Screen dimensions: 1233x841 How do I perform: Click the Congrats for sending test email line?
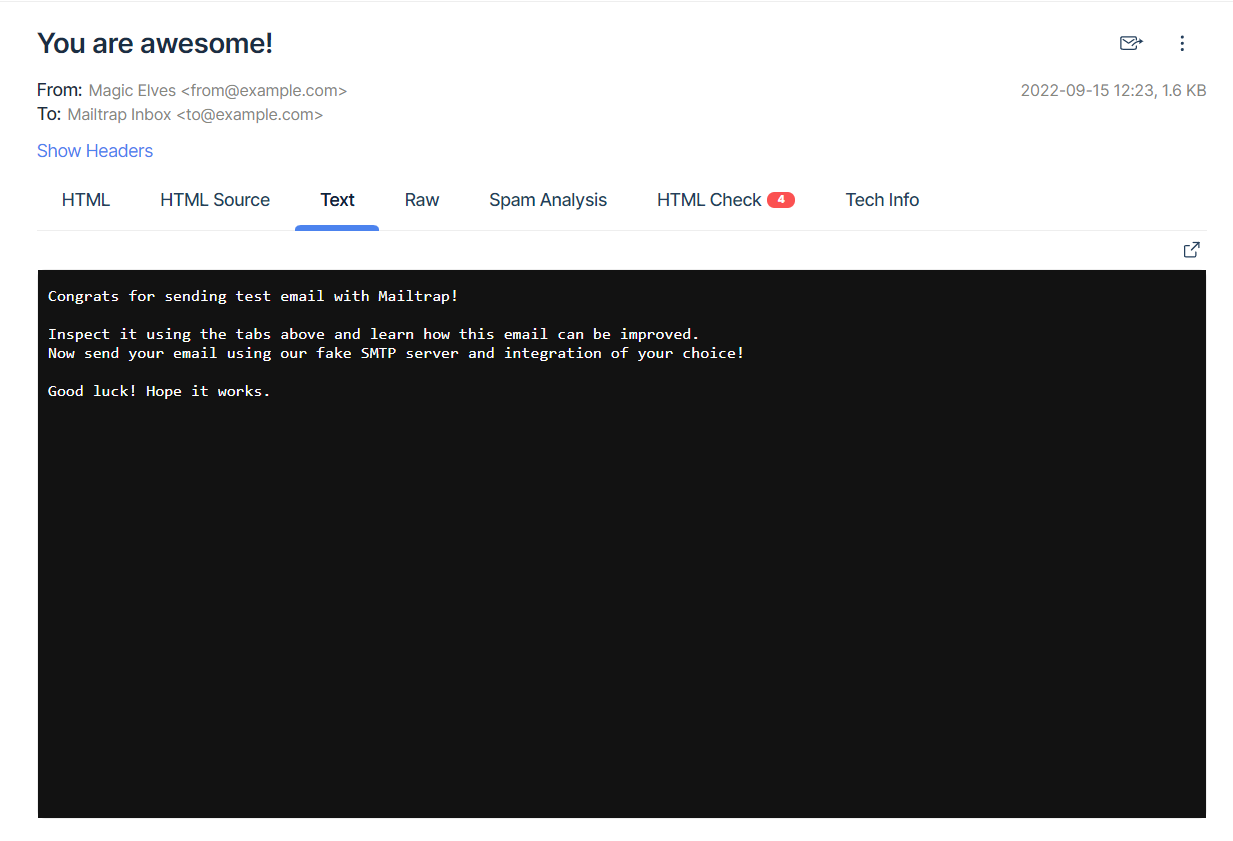click(253, 296)
